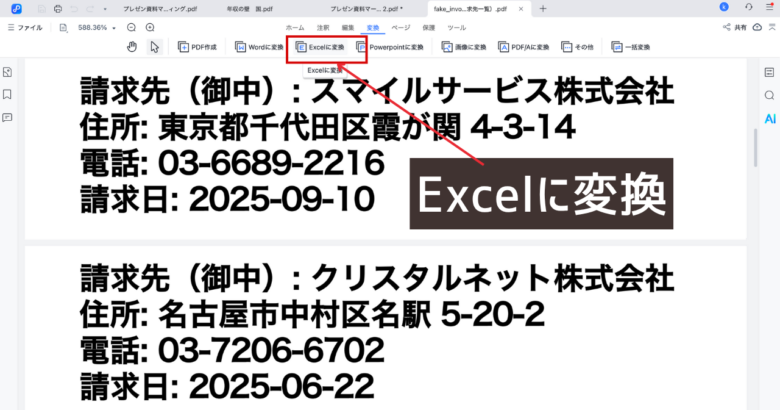Activate the arrow selection cursor tool
Screen dimensions: 780x410
tap(154, 47)
